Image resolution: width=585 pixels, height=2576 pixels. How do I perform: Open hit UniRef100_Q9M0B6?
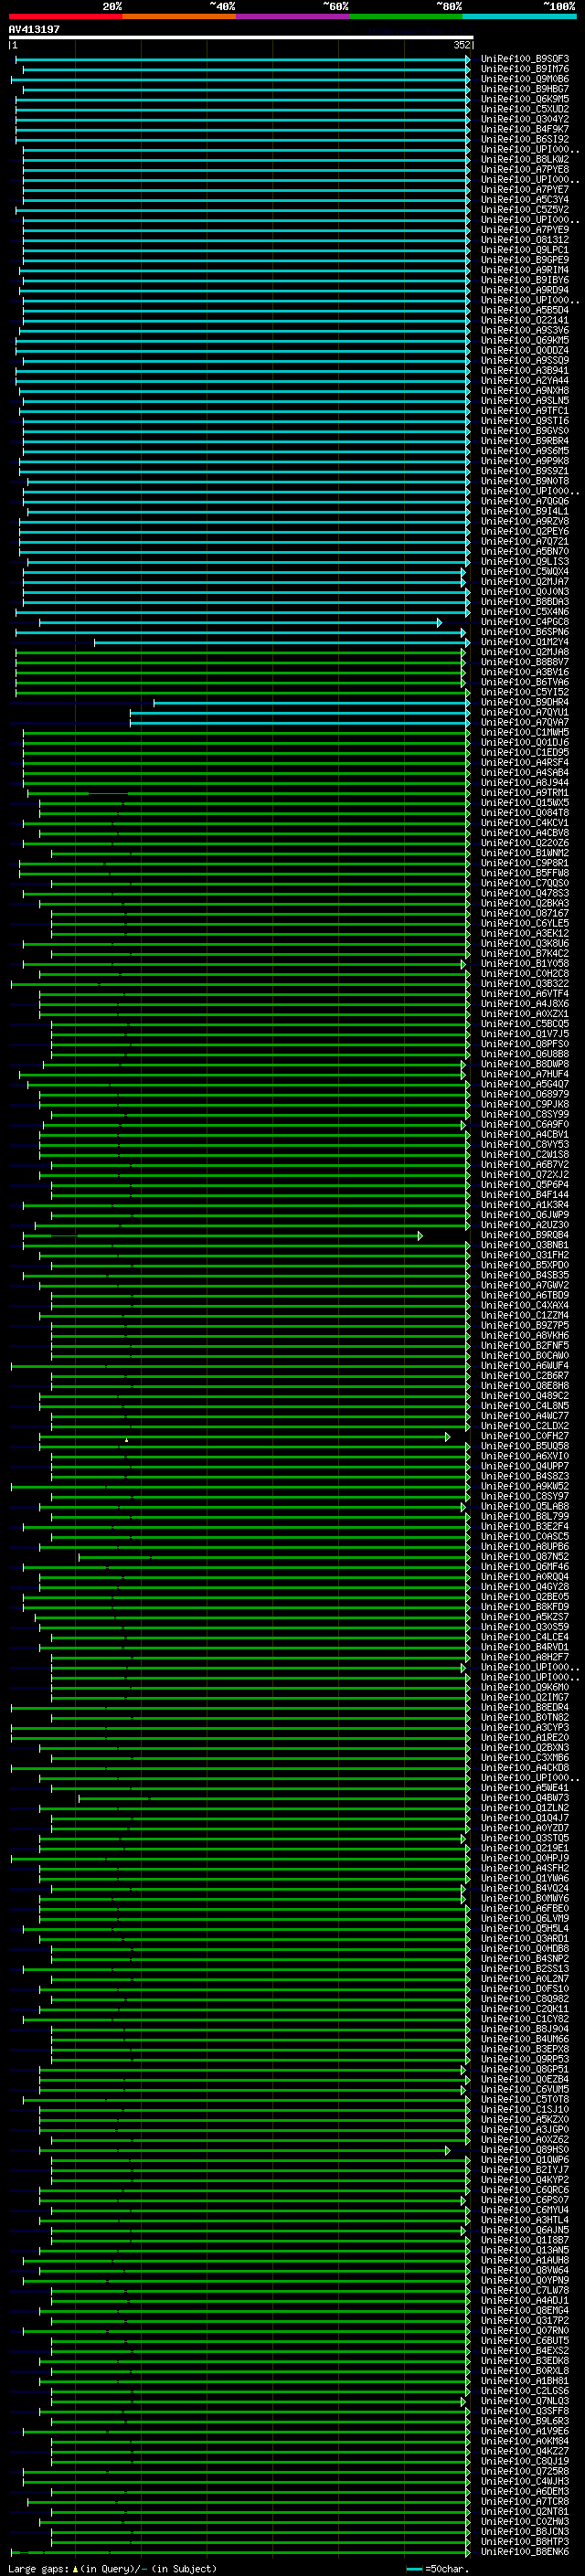(x=525, y=79)
